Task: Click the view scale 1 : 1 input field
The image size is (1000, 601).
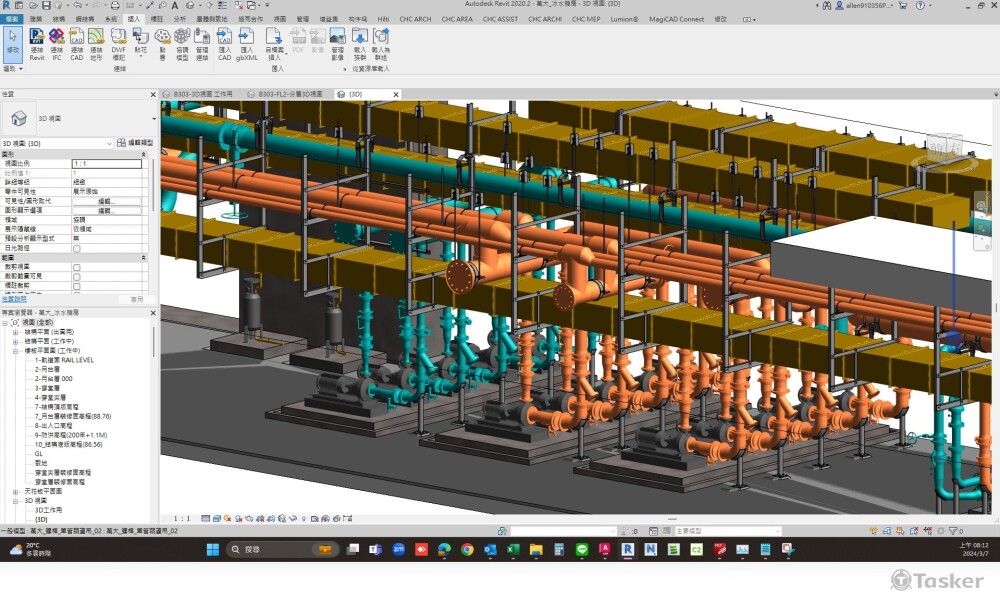Action: coord(106,163)
